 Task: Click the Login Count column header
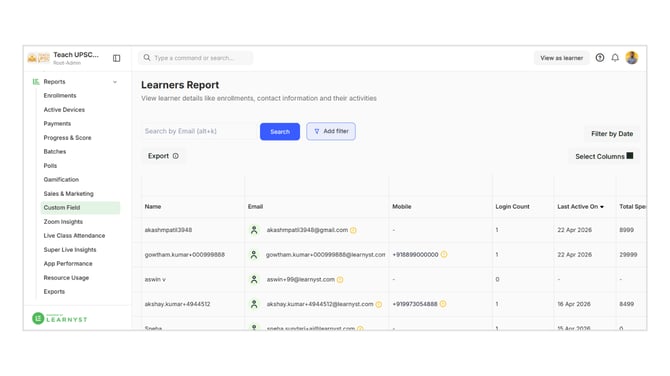tap(512, 206)
